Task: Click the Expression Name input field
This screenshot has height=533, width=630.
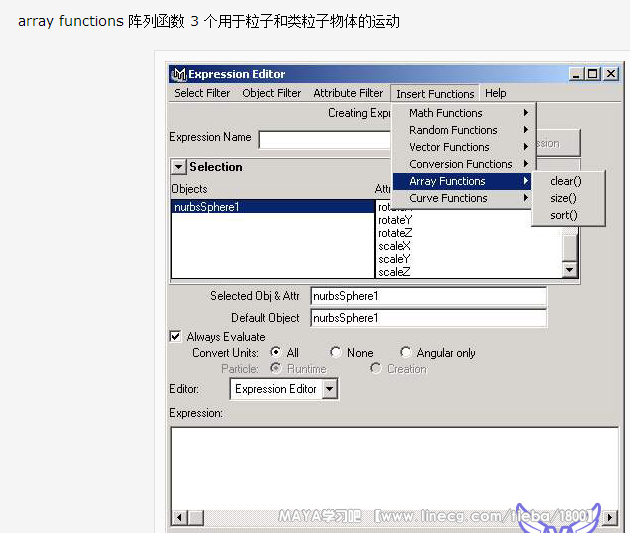Action: pos(325,139)
